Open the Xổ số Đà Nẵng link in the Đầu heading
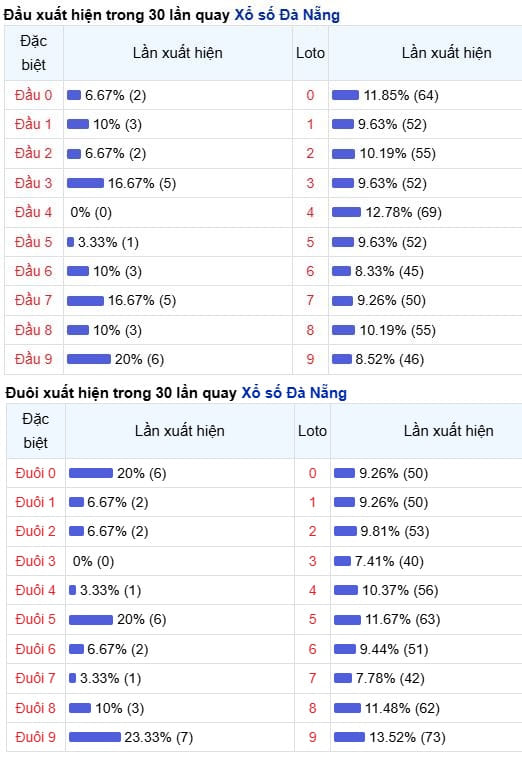The image size is (522, 768). point(287,15)
